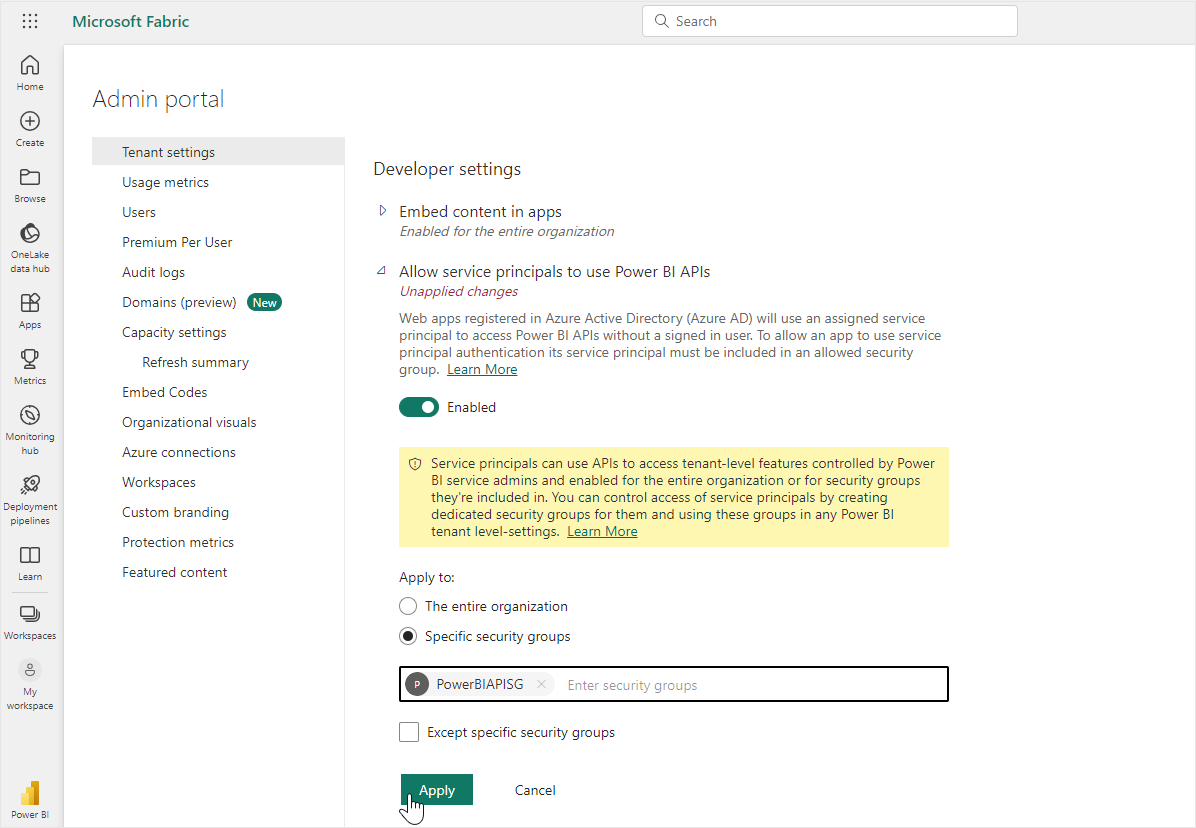
Task: Go to Home in left sidebar
Action: point(30,66)
